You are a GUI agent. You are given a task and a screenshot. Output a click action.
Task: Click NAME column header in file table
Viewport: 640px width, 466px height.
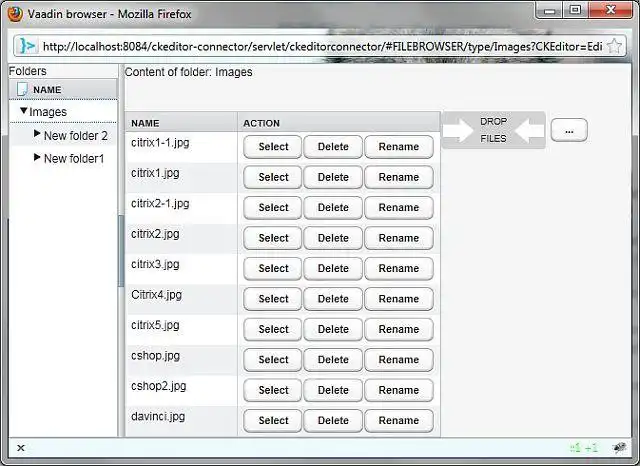pyautogui.click(x=145, y=123)
